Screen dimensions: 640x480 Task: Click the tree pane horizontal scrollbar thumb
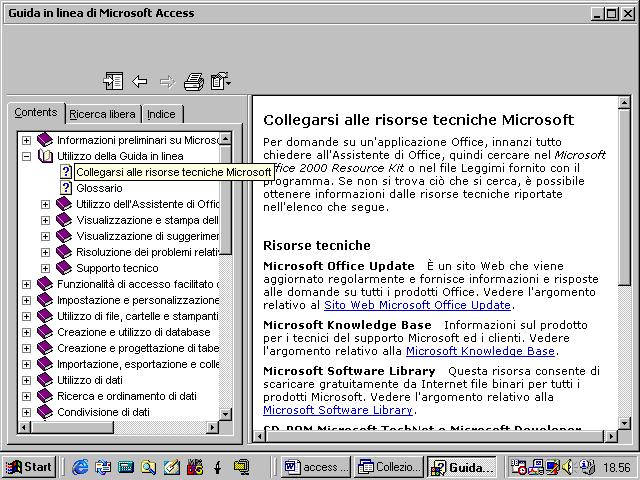click(72, 427)
